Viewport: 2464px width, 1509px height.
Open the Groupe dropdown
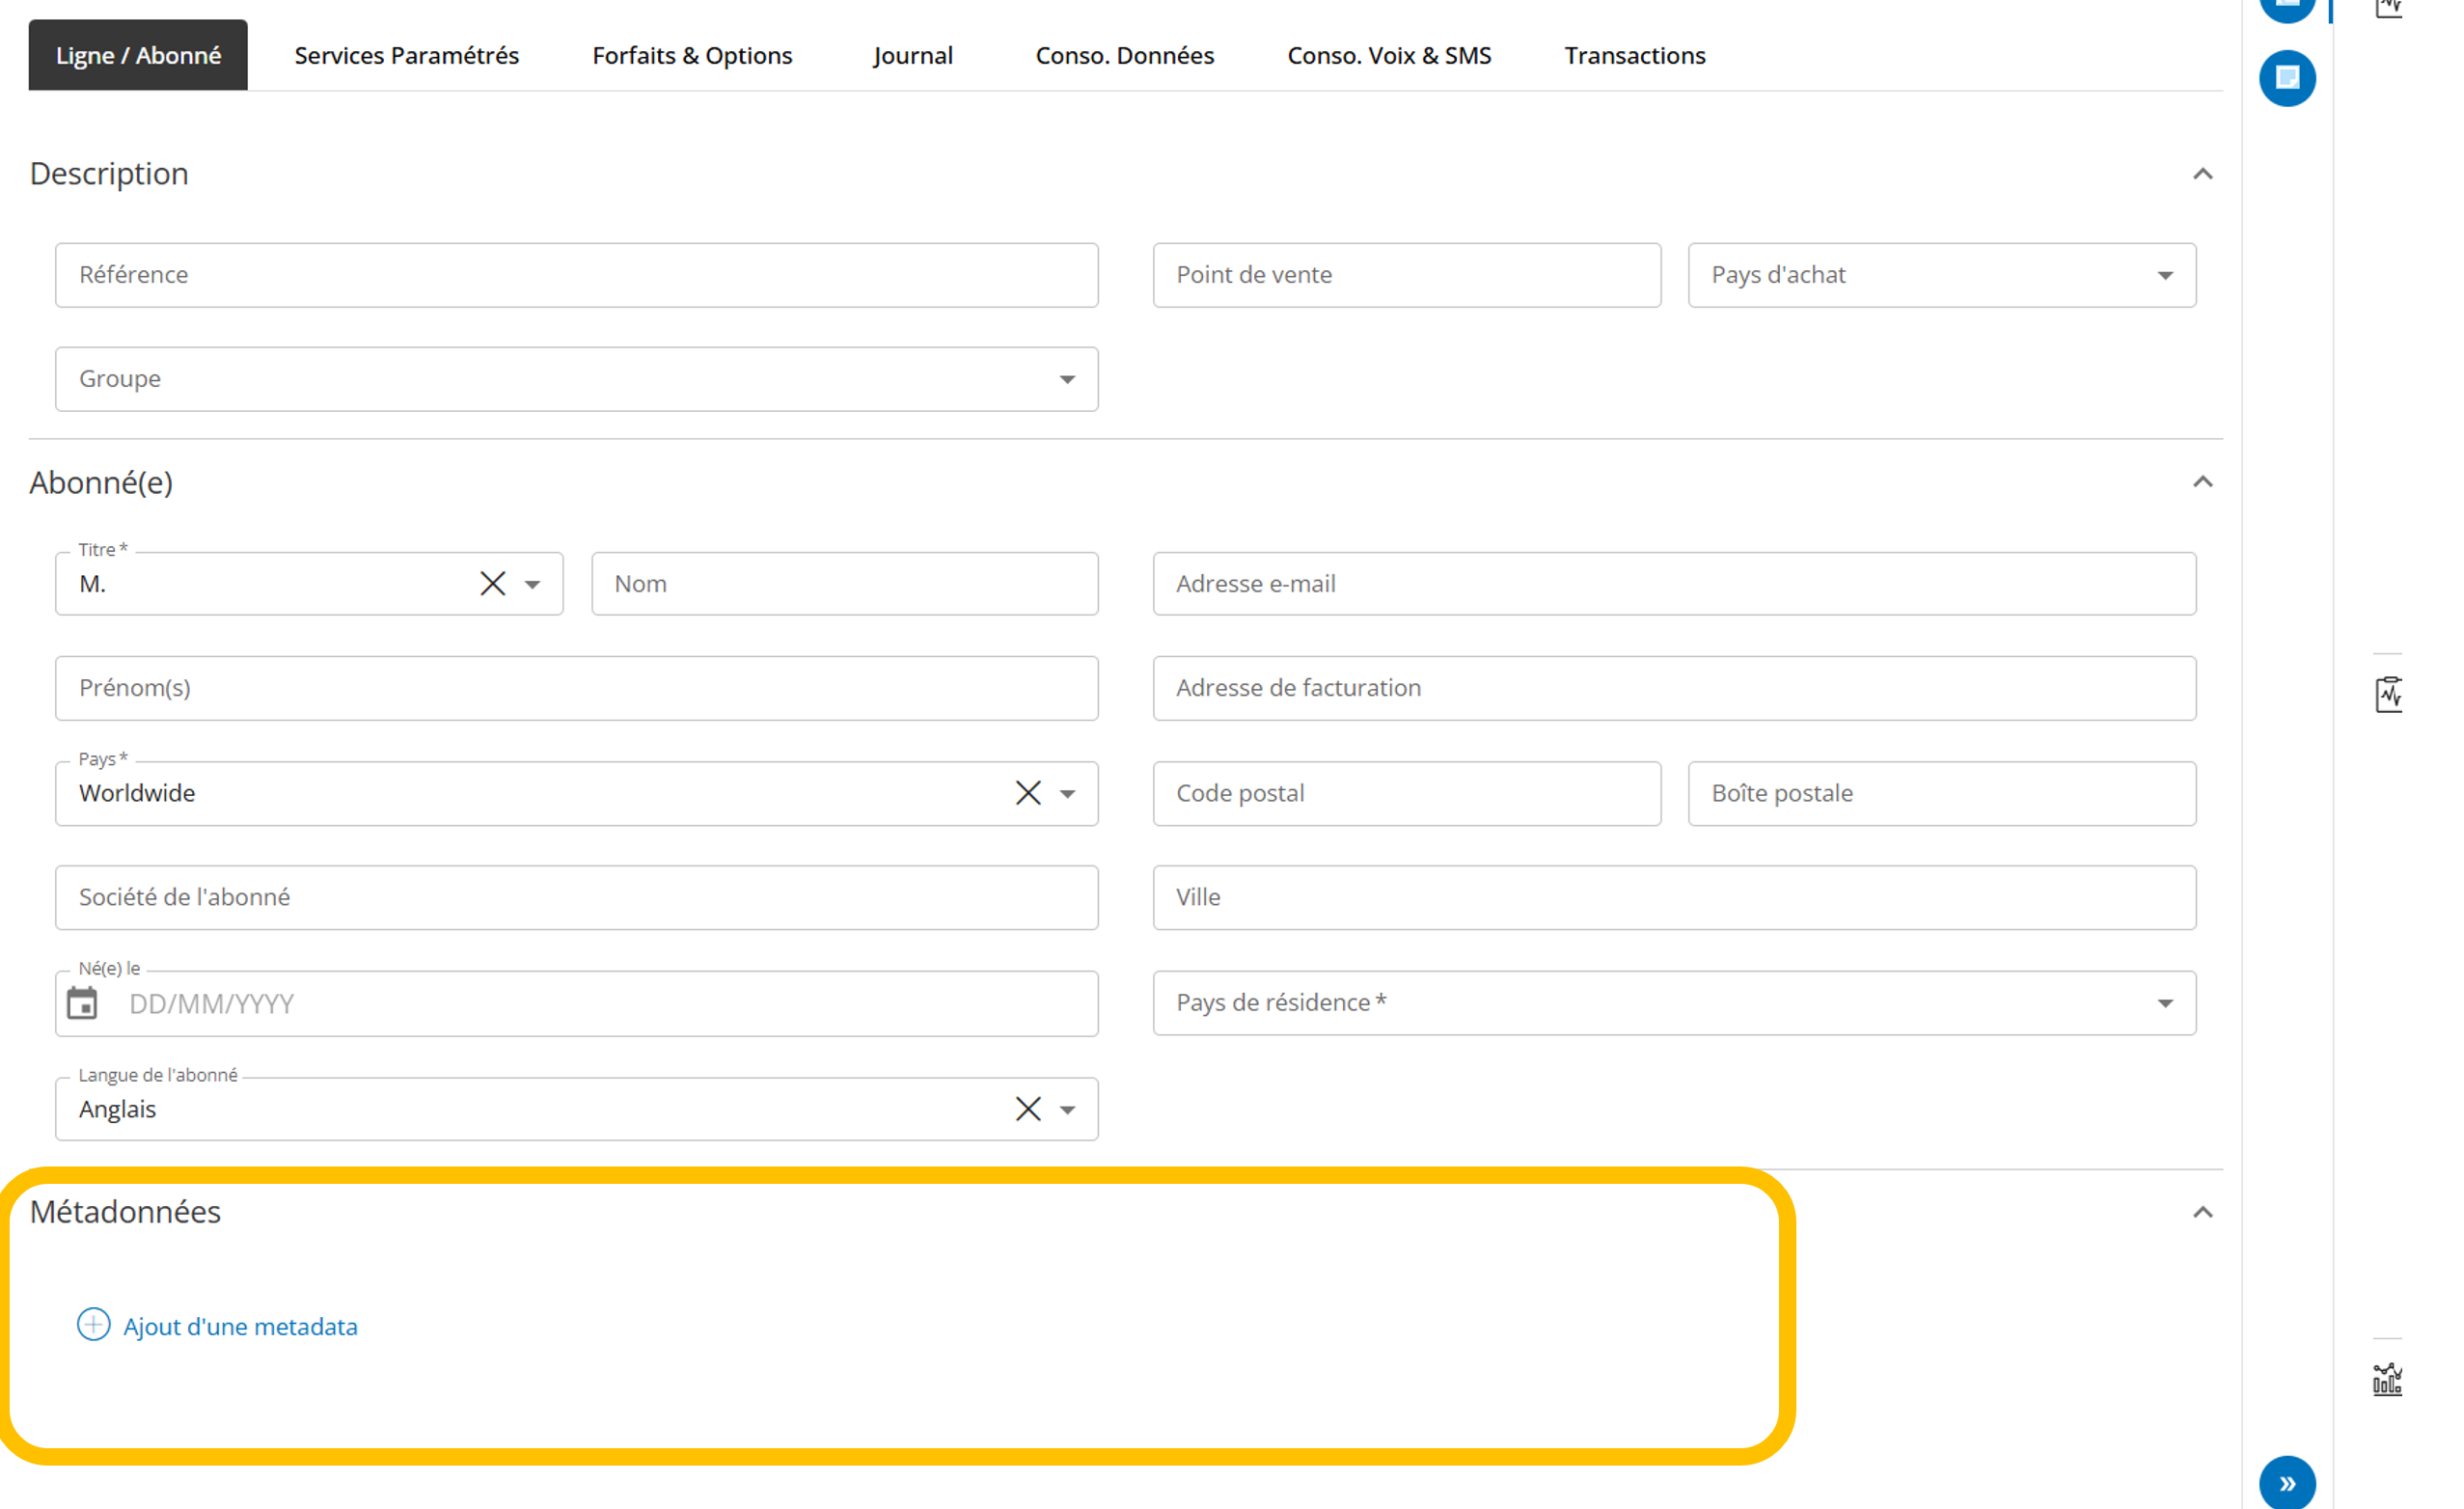pos(577,379)
